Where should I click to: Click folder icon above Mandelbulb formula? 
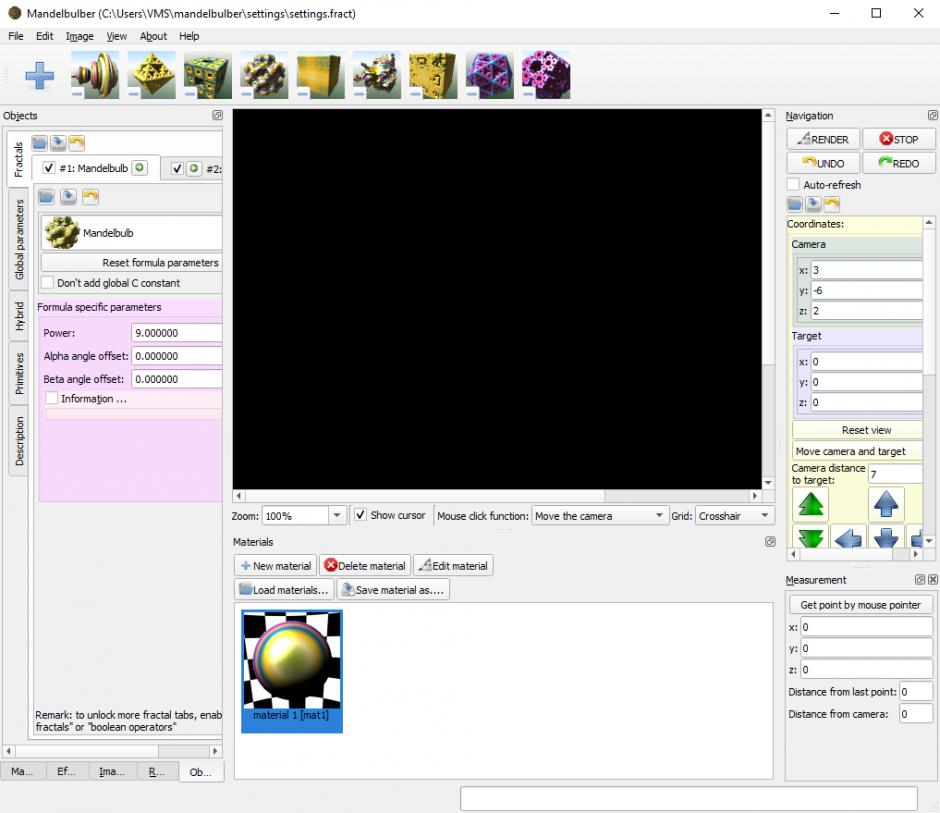pyautogui.click(x=46, y=197)
